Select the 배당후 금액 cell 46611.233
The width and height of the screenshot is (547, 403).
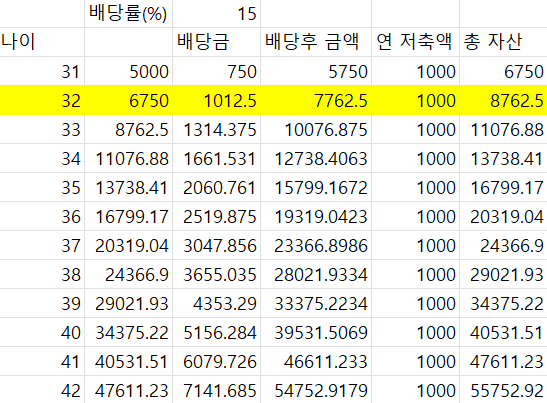pyautogui.click(x=316, y=361)
